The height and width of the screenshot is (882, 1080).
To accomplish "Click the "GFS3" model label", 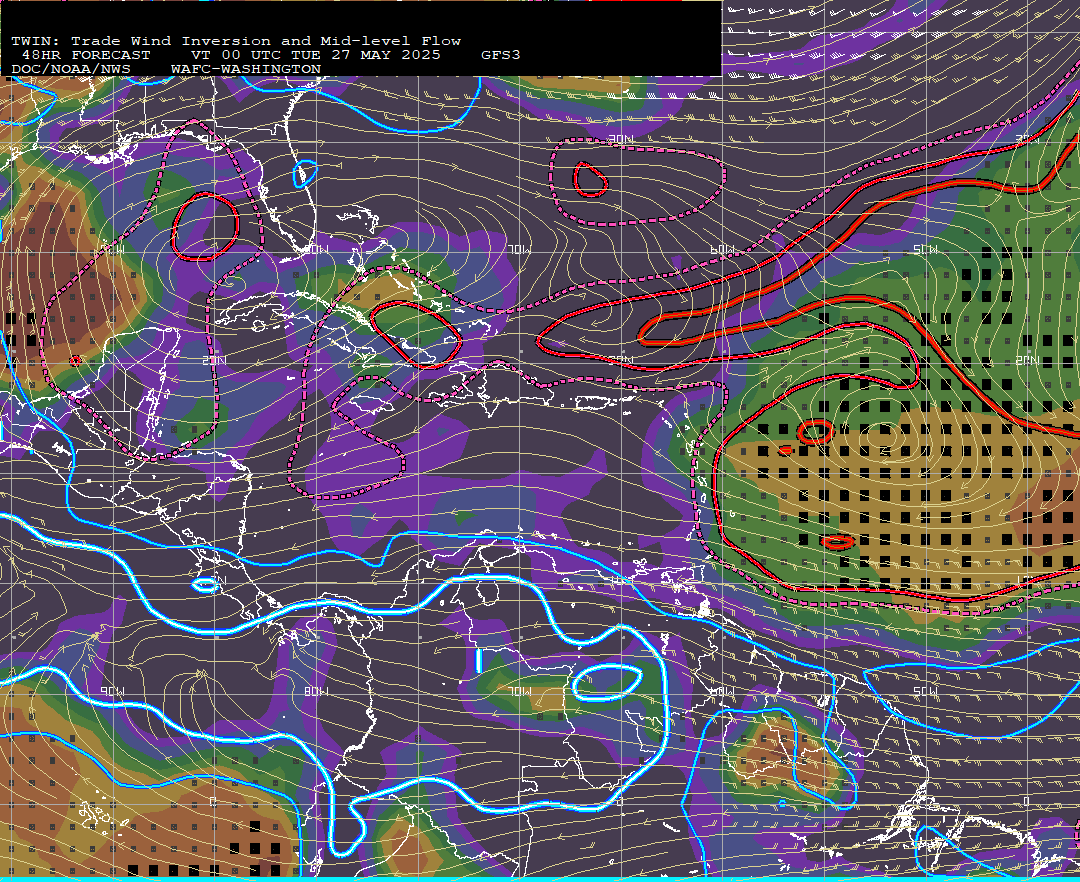I will pyautogui.click(x=501, y=55).
